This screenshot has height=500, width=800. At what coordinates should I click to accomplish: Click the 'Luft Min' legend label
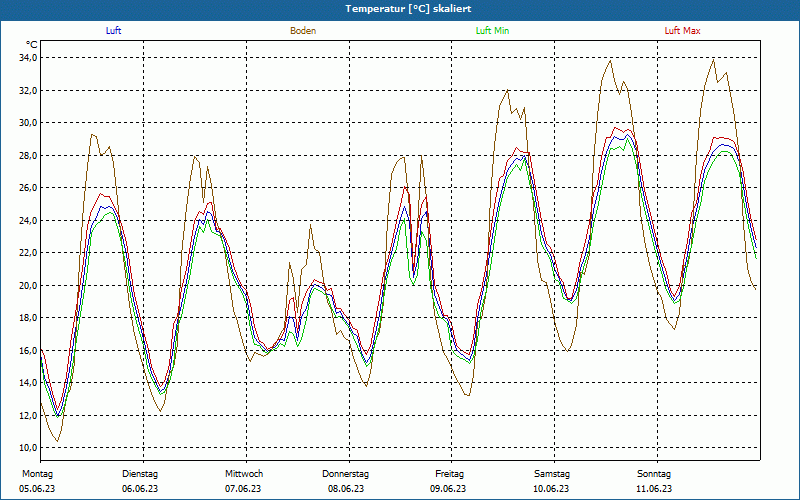click(492, 31)
